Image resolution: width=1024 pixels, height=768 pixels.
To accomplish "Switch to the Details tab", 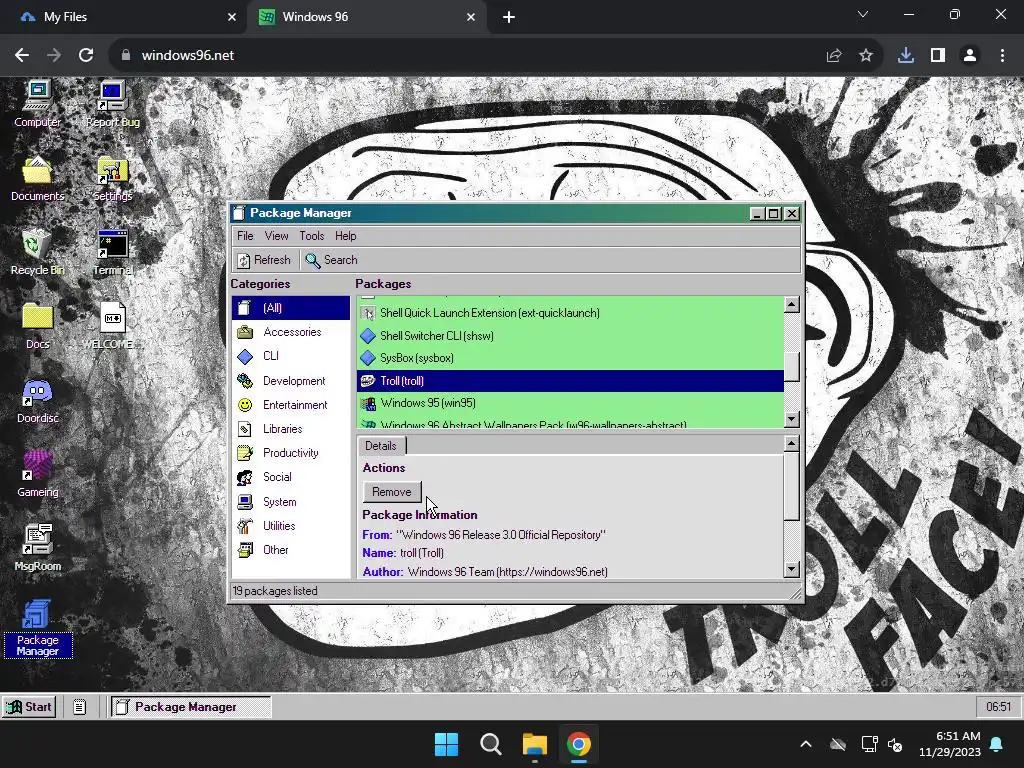I will [x=381, y=445].
